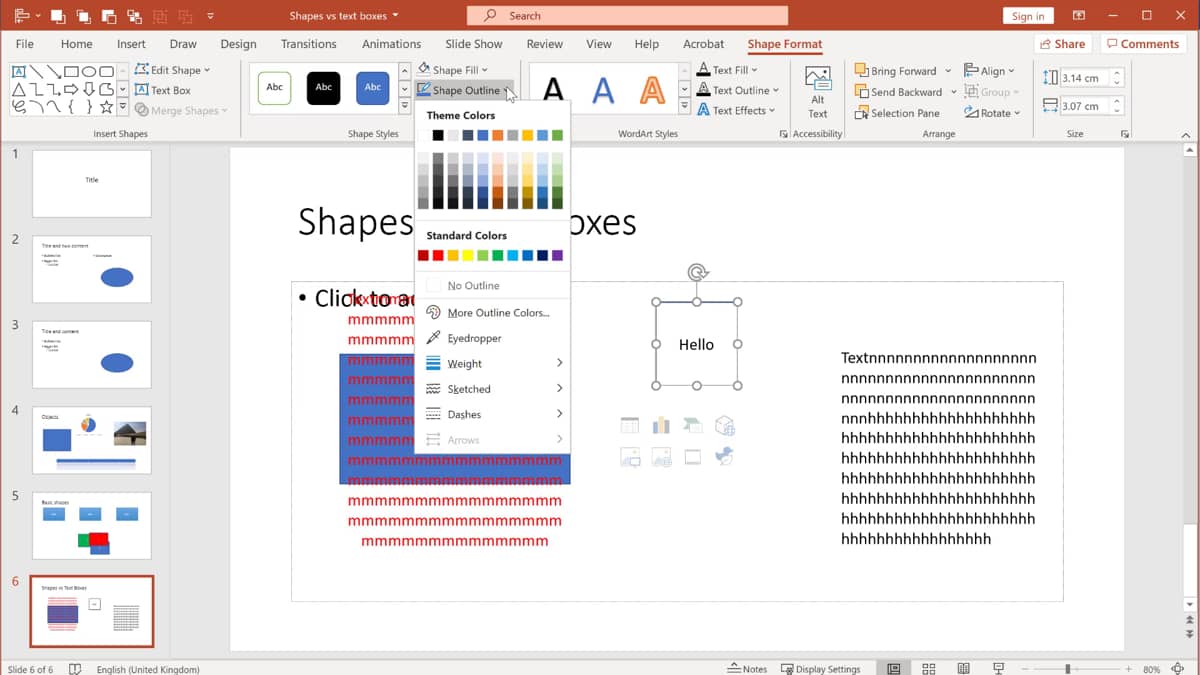Screen dimensions: 1200x675
Task: Open the Text Effects dropdown
Action: [735, 110]
